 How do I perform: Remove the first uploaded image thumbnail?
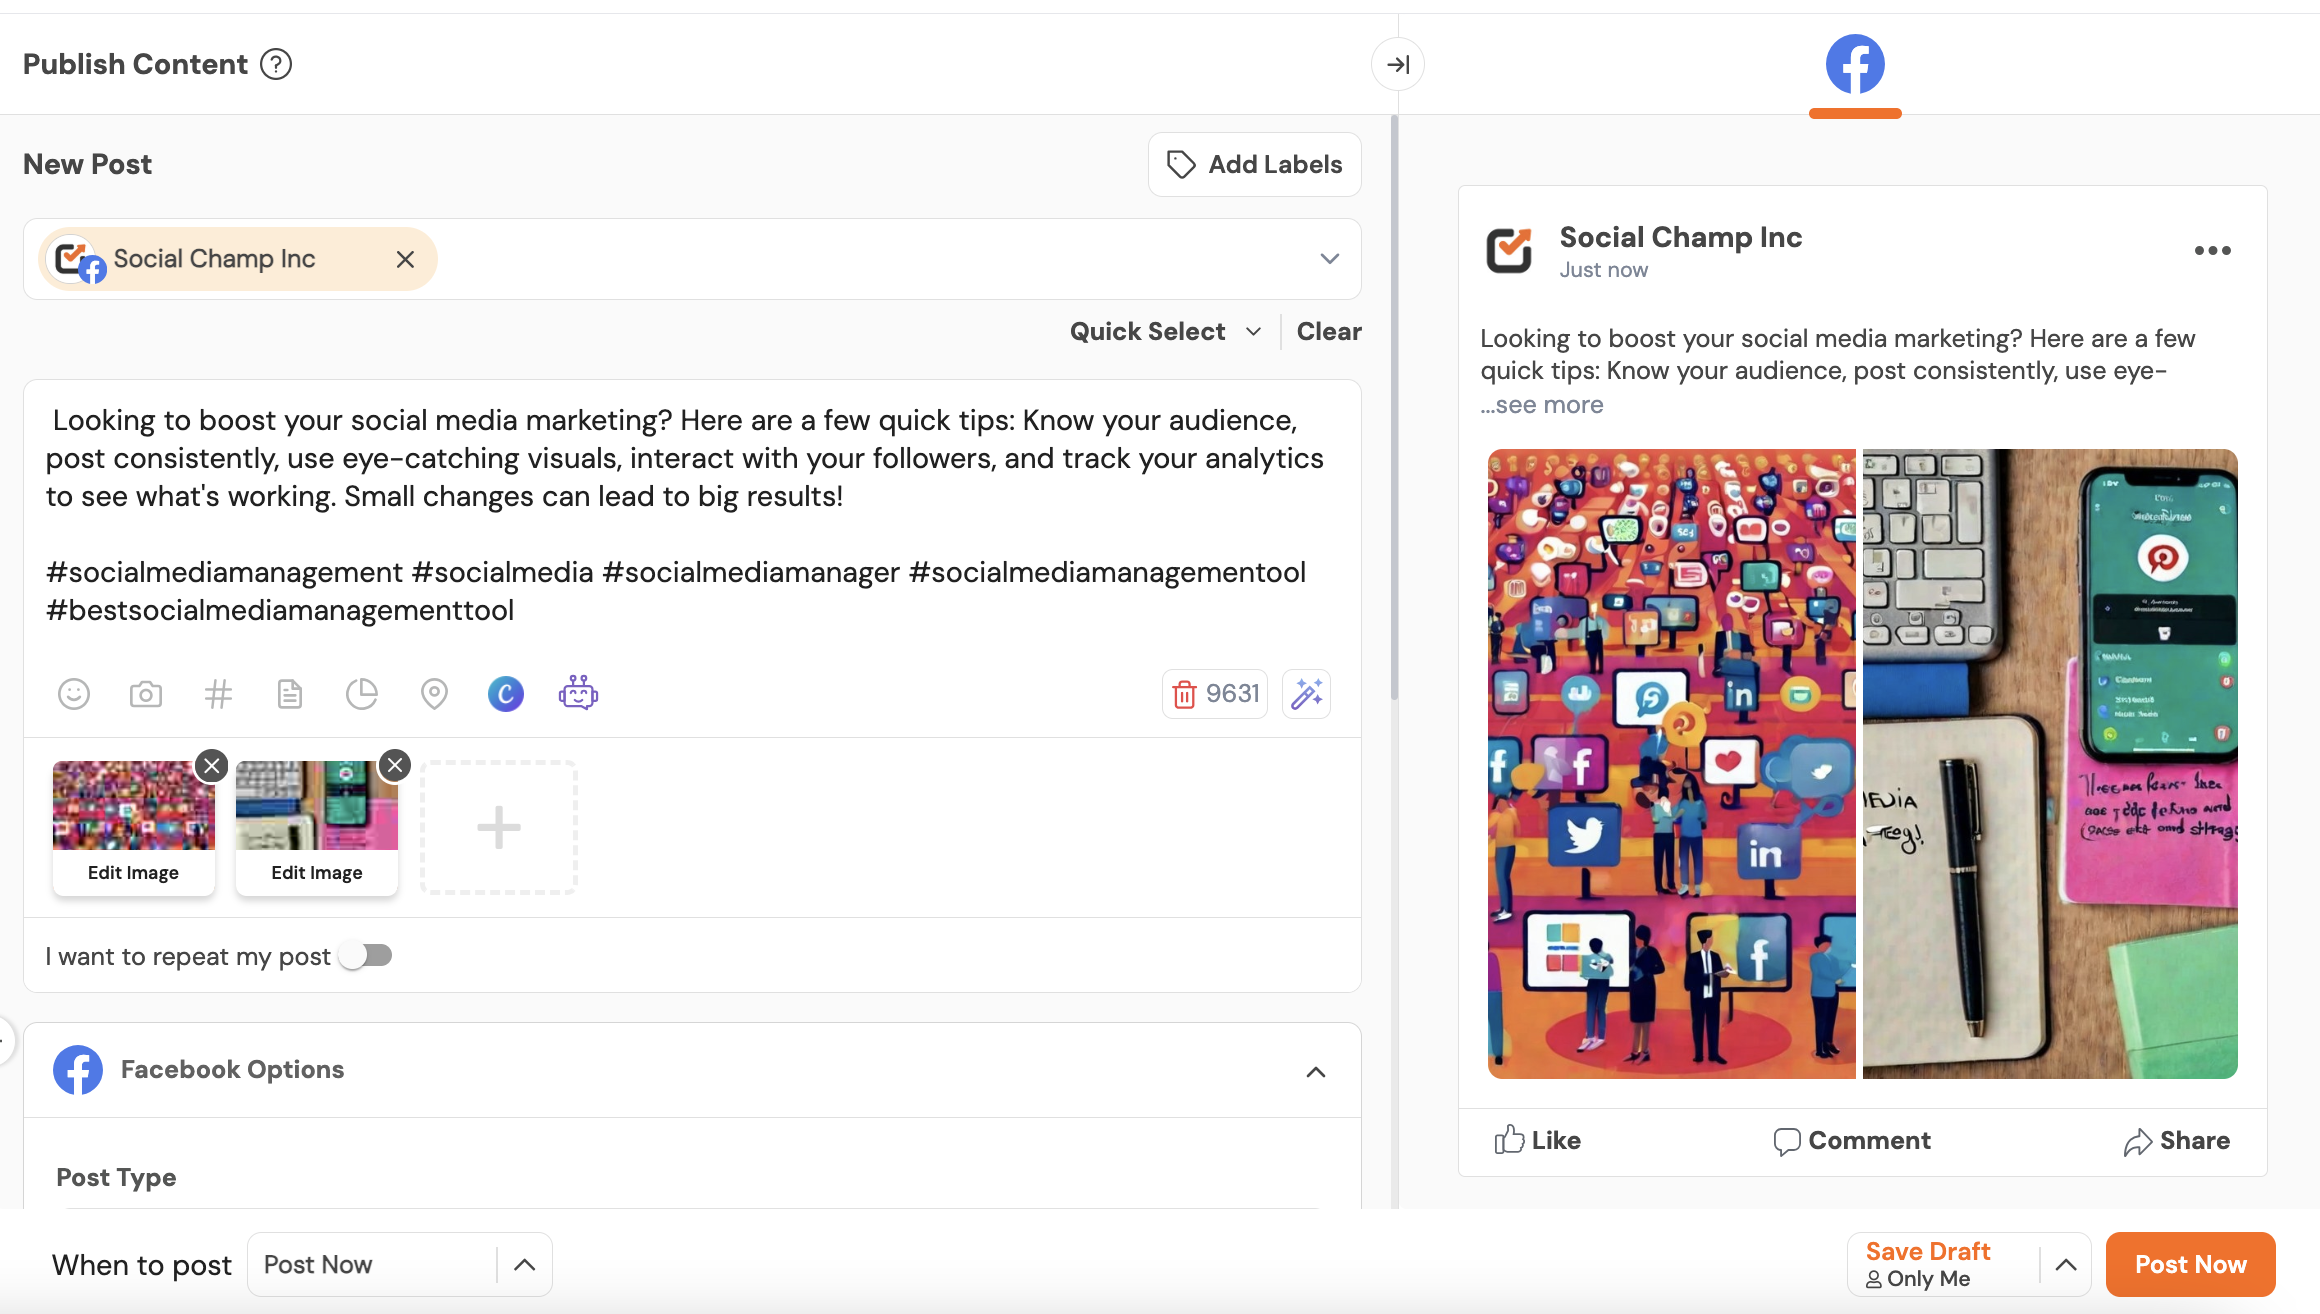pyautogui.click(x=212, y=766)
